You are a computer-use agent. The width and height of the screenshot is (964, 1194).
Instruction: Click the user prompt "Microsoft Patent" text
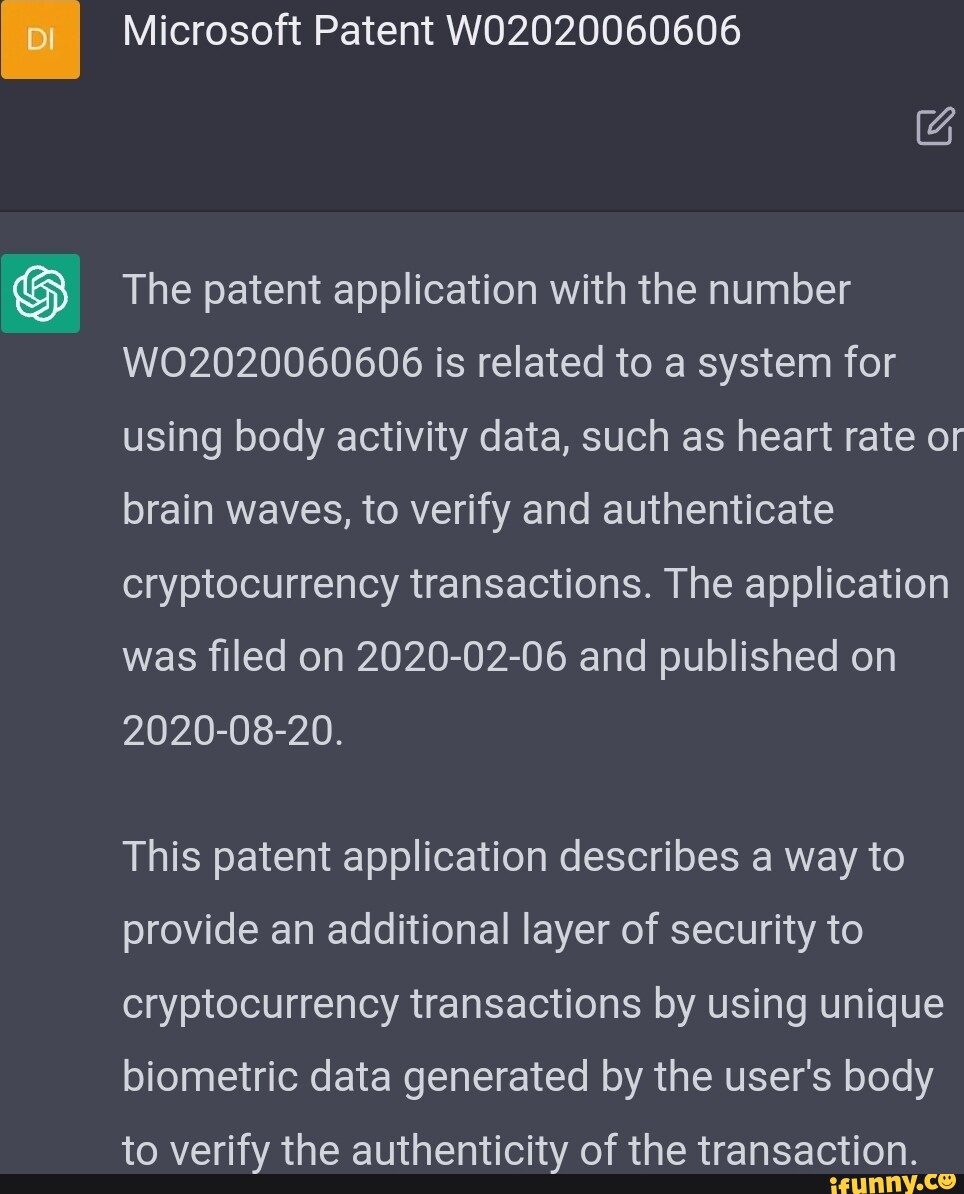pos(278,32)
